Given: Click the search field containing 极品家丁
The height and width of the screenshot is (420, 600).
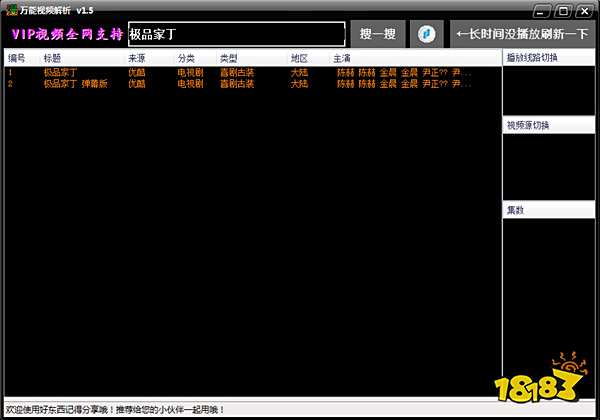Looking at the screenshot, I should 235,34.
